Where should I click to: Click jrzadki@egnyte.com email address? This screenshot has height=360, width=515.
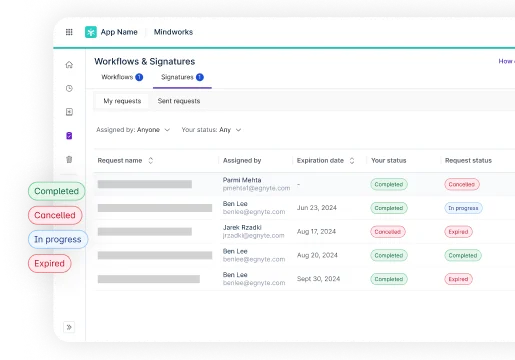(x=253, y=235)
